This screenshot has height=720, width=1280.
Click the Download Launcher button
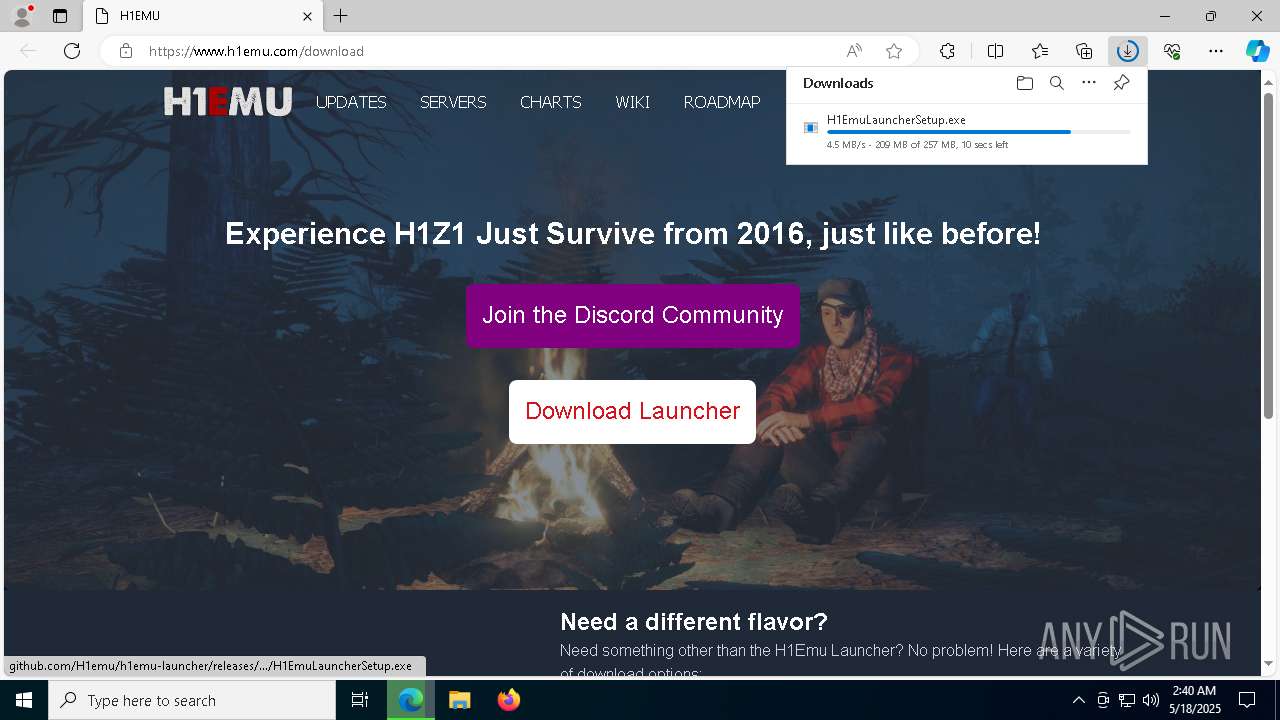pyautogui.click(x=632, y=411)
